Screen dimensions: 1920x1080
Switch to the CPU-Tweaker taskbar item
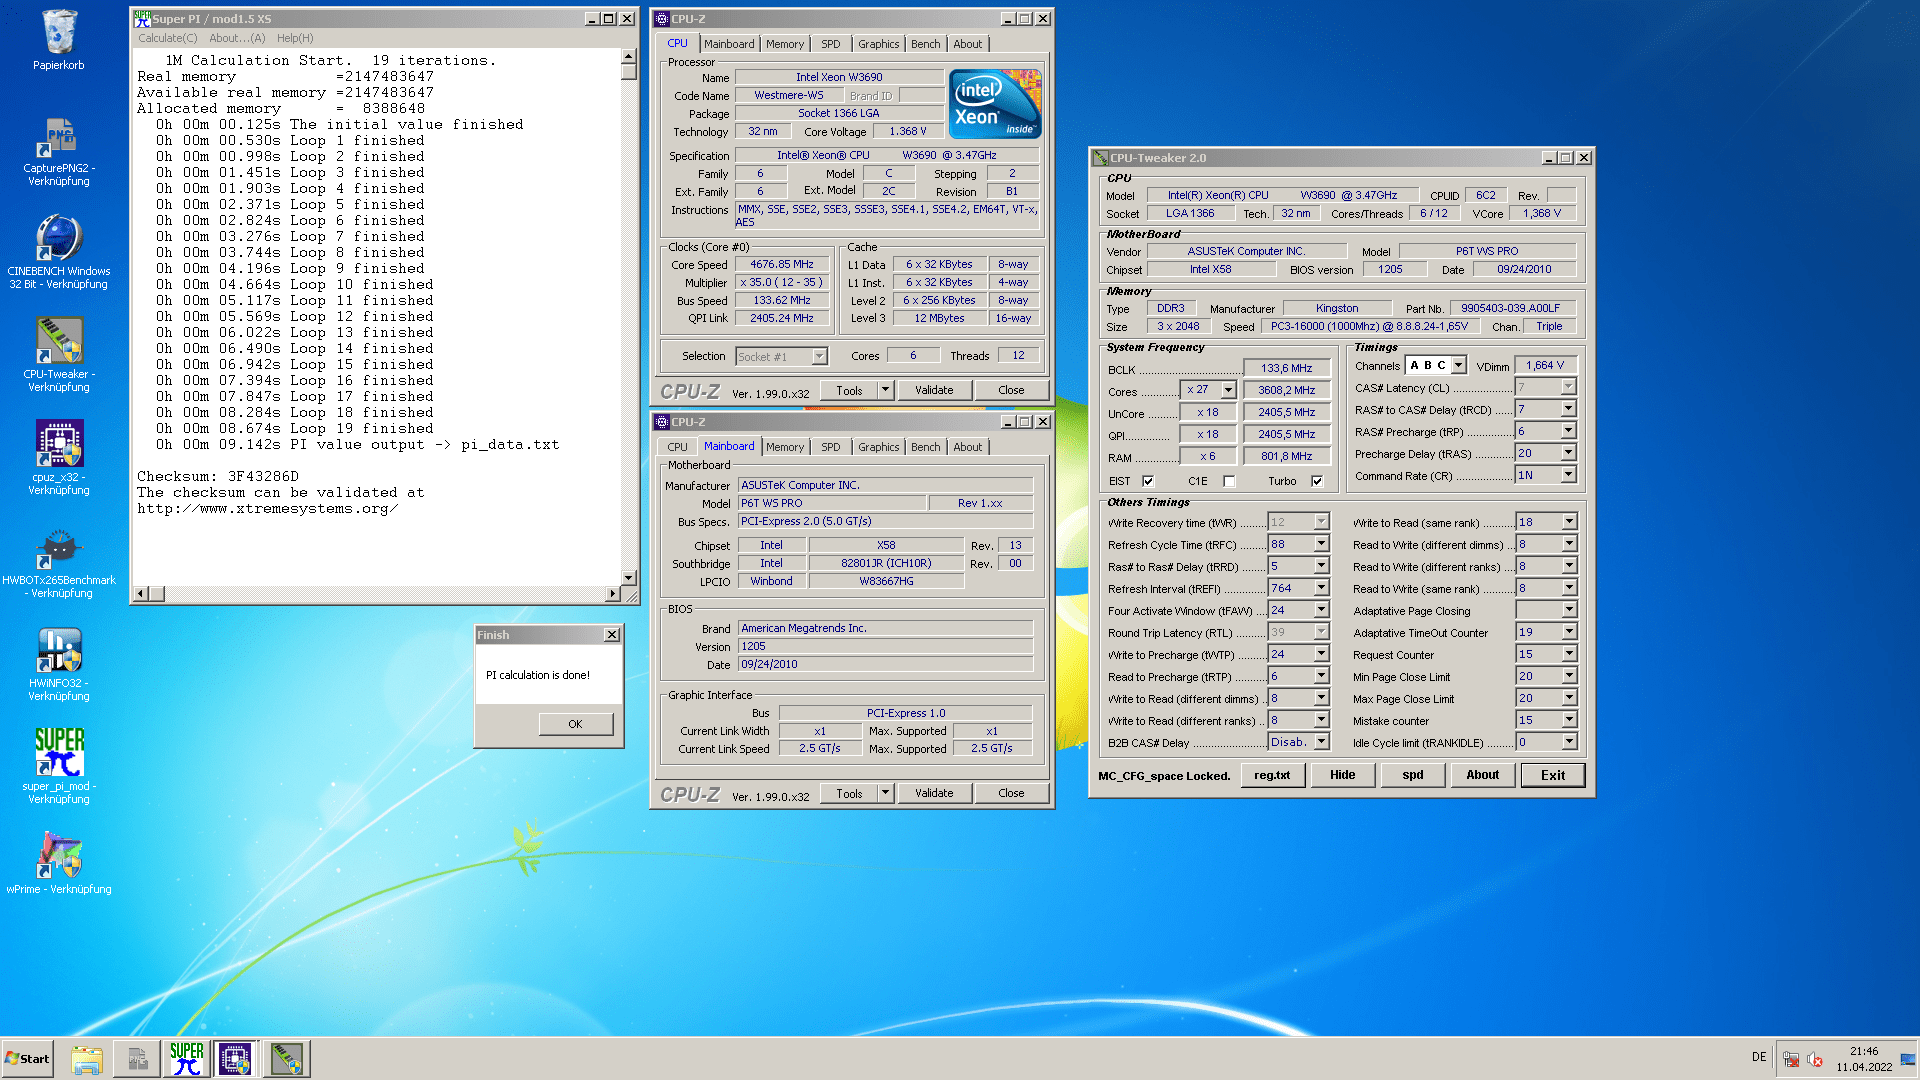tap(287, 1059)
